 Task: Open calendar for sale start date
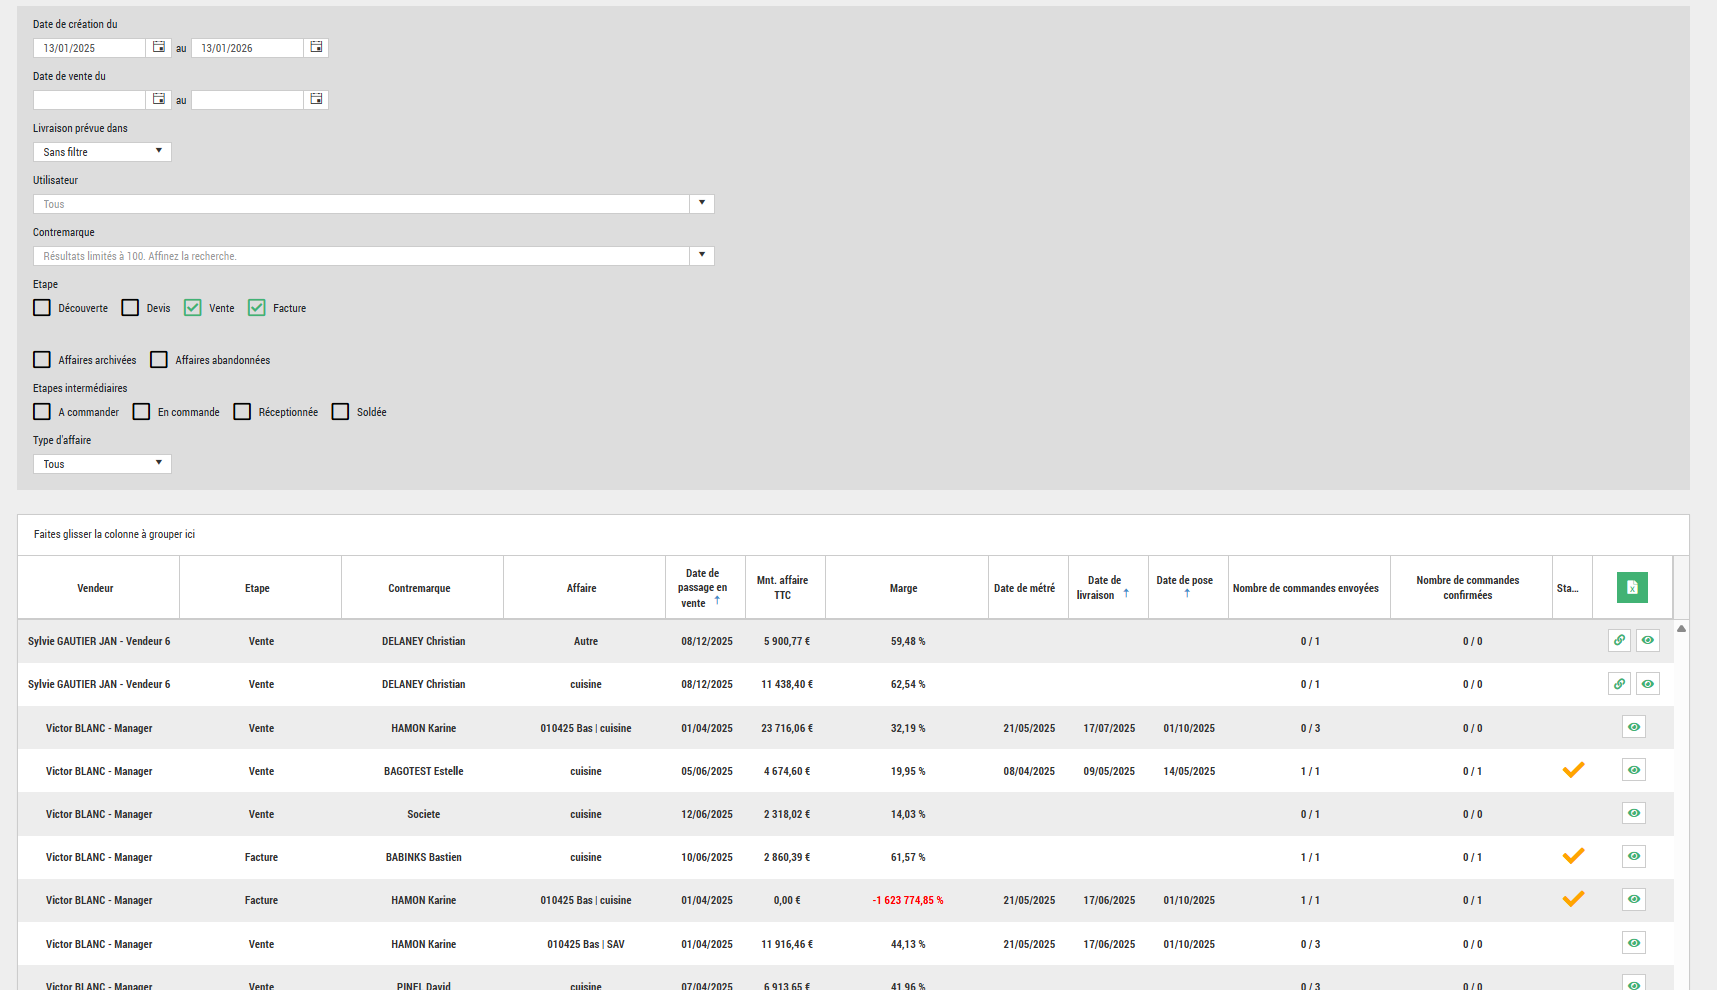pos(158,99)
